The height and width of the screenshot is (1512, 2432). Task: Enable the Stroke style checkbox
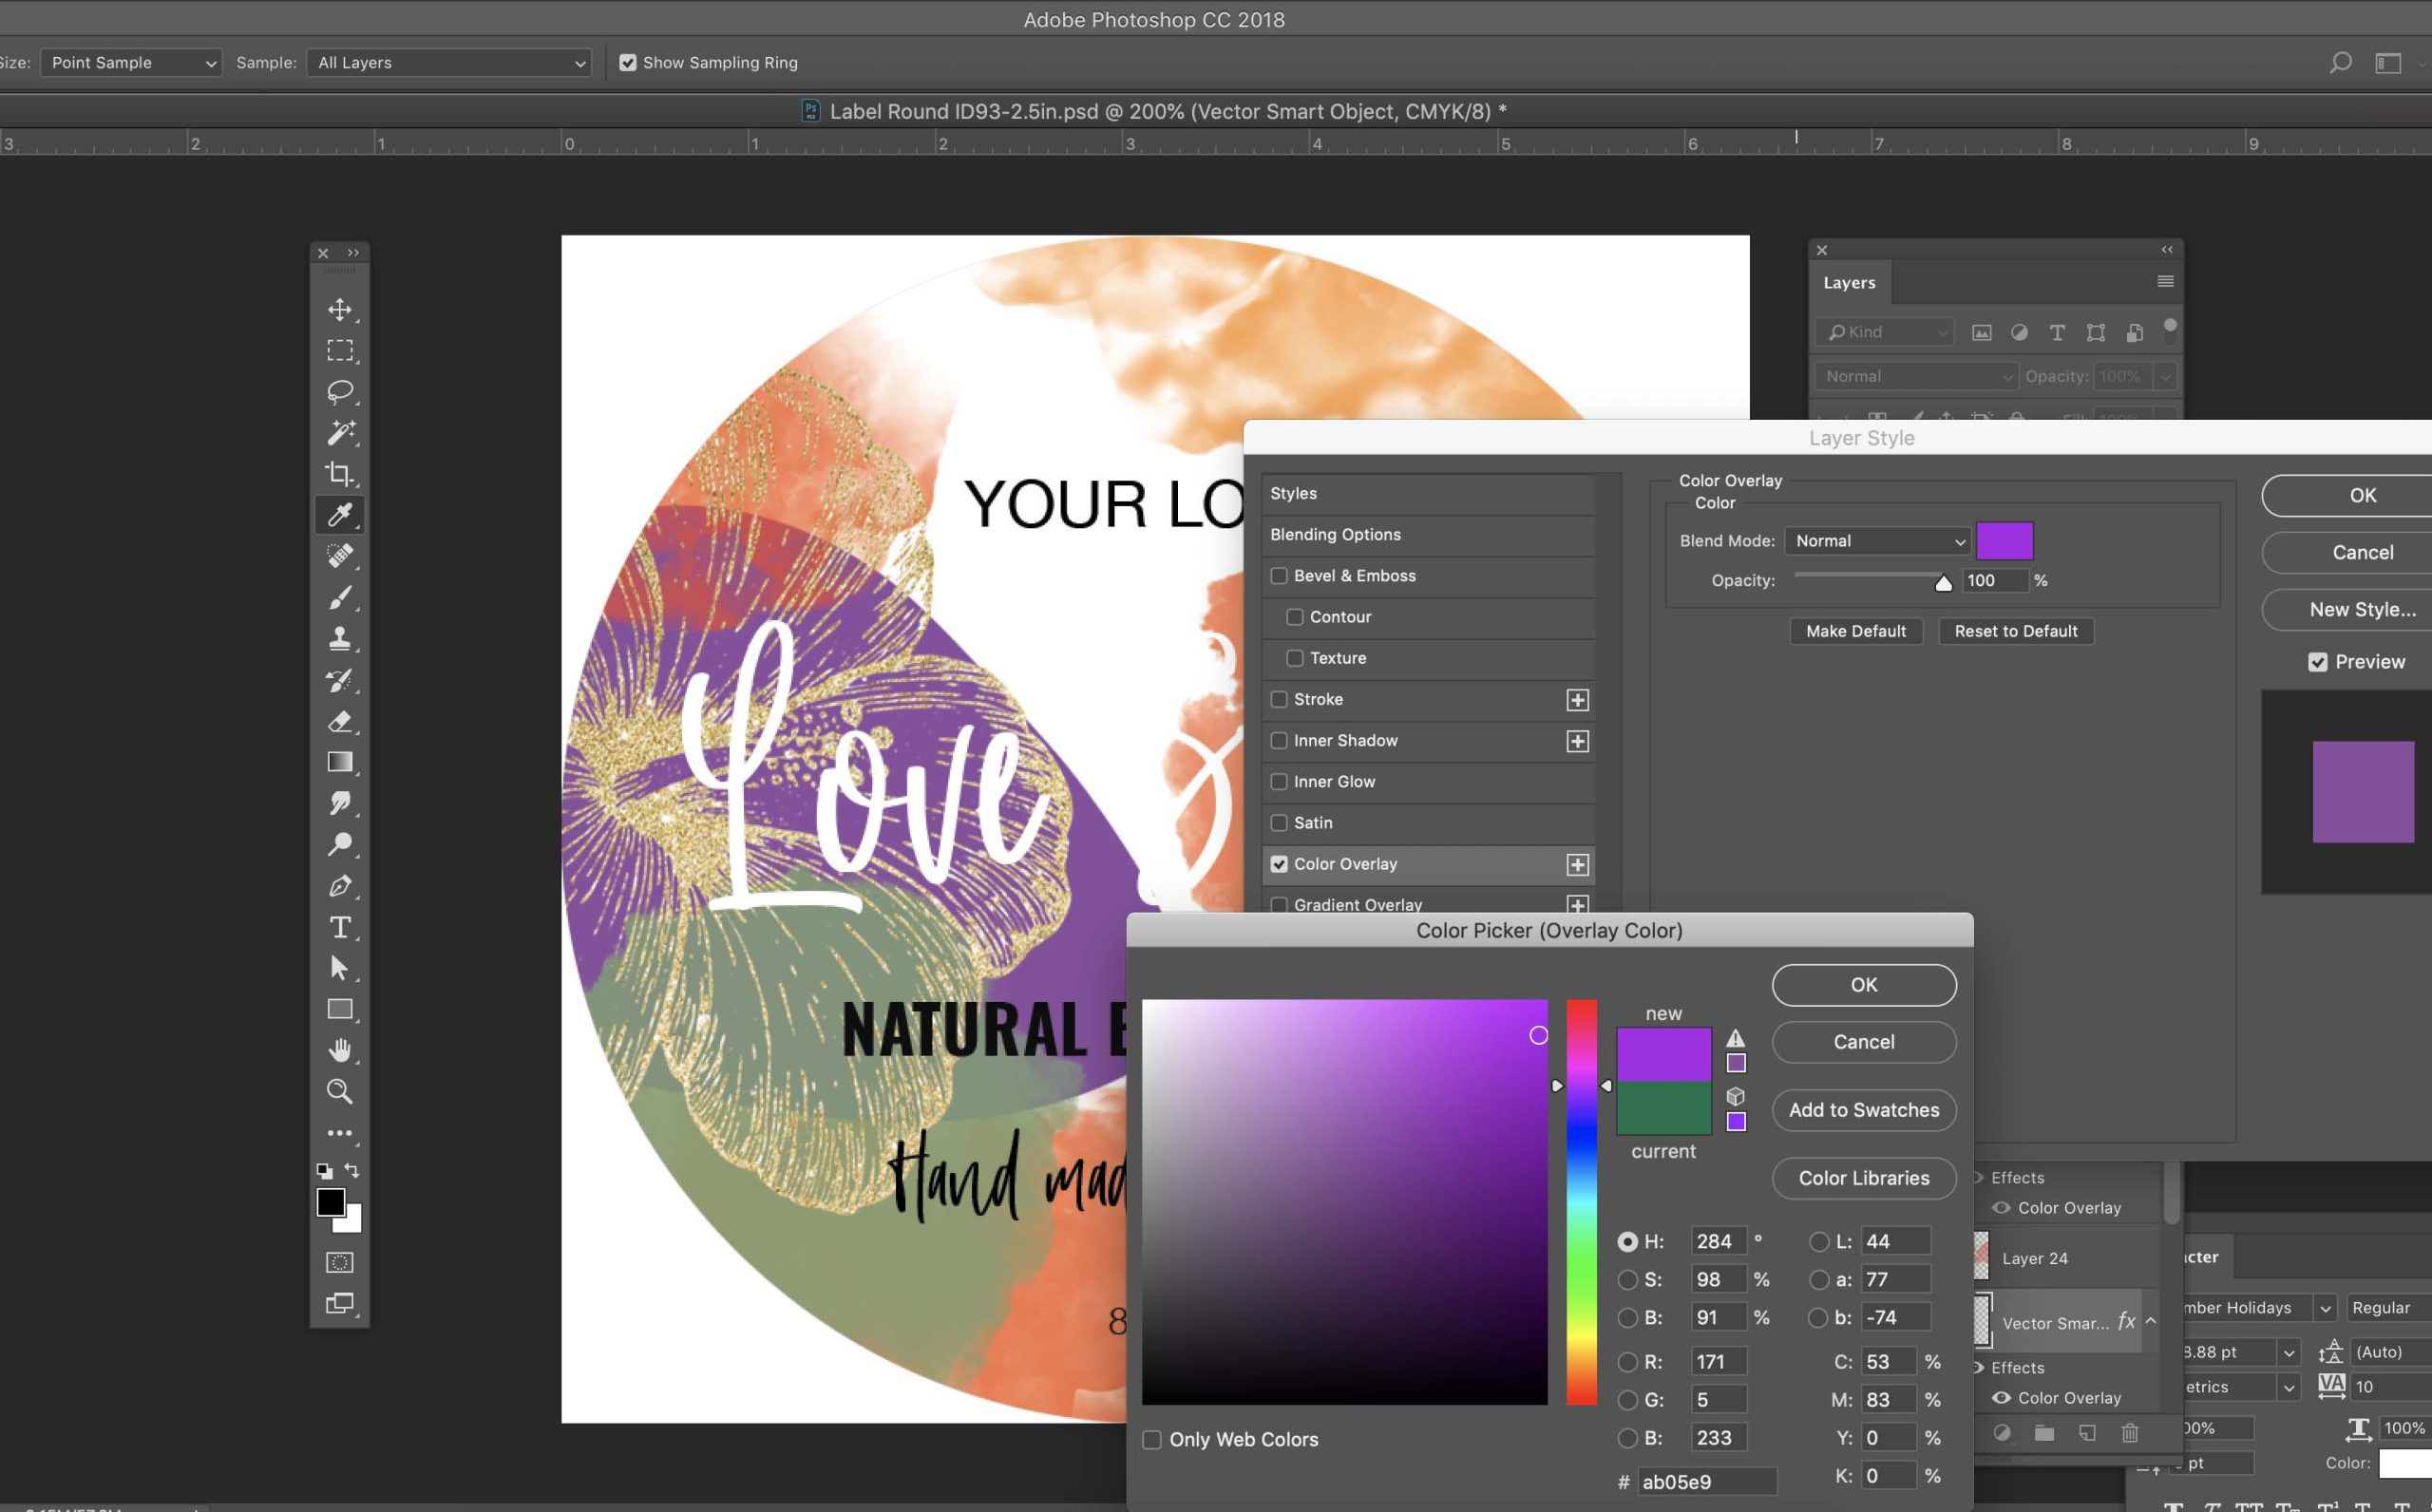click(1279, 699)
